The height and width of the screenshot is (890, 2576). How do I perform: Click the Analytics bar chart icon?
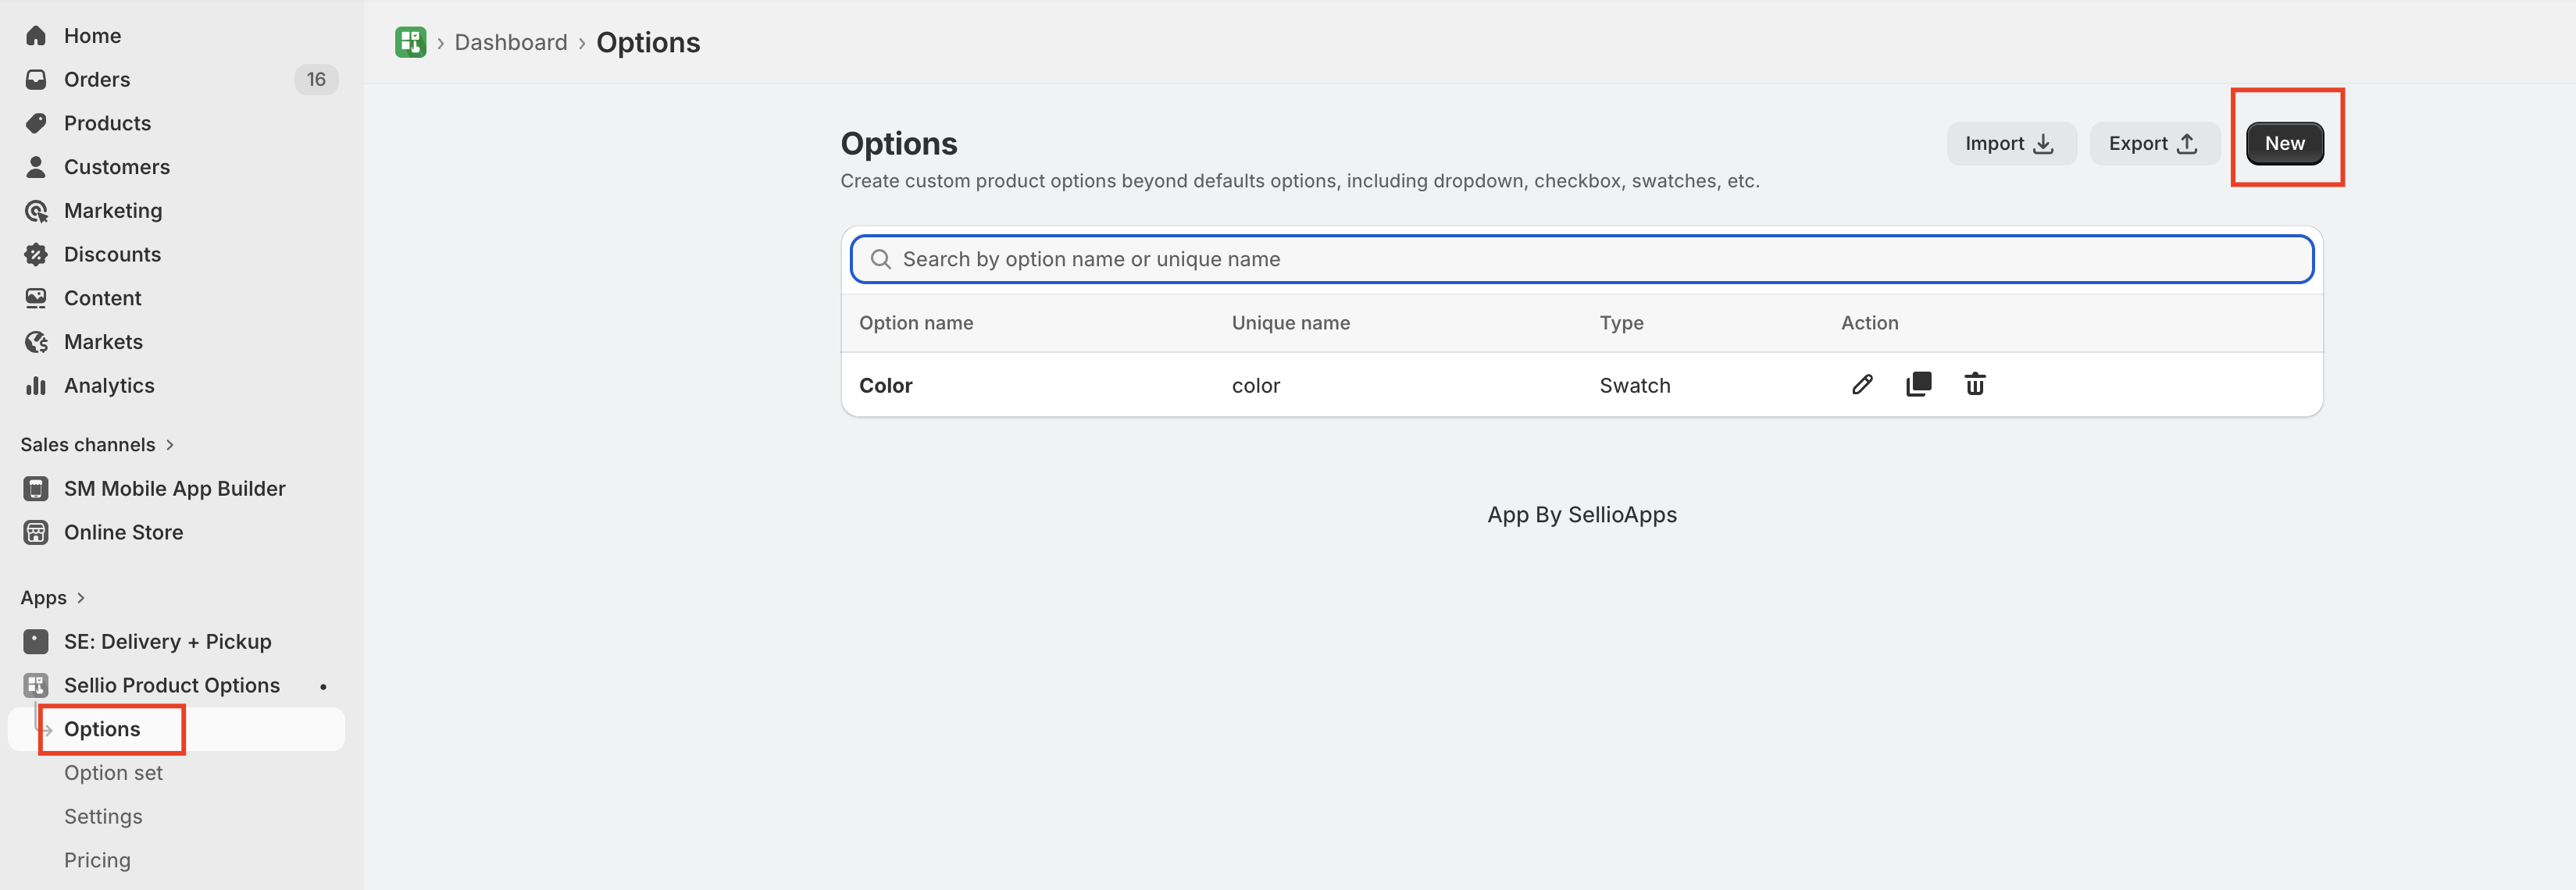pyautogui.click(x=36, y=385)
